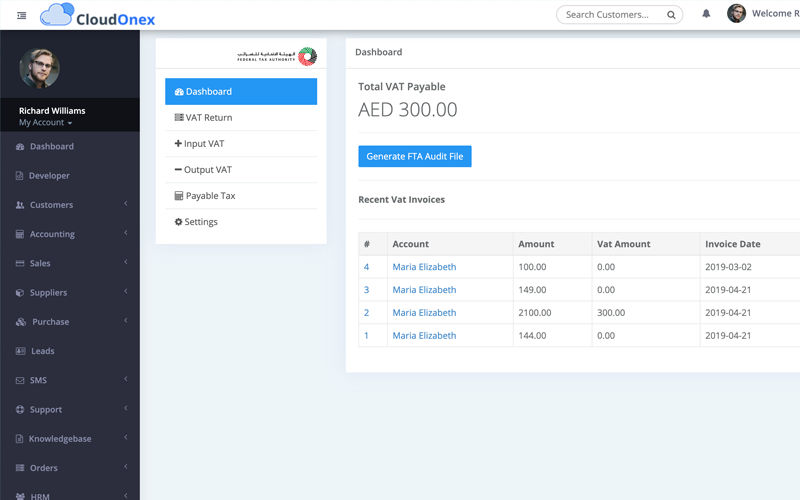This screenshot has height=500, width=800.
Task: Click the Input VAT plus icon
Action: click(178, 143)
